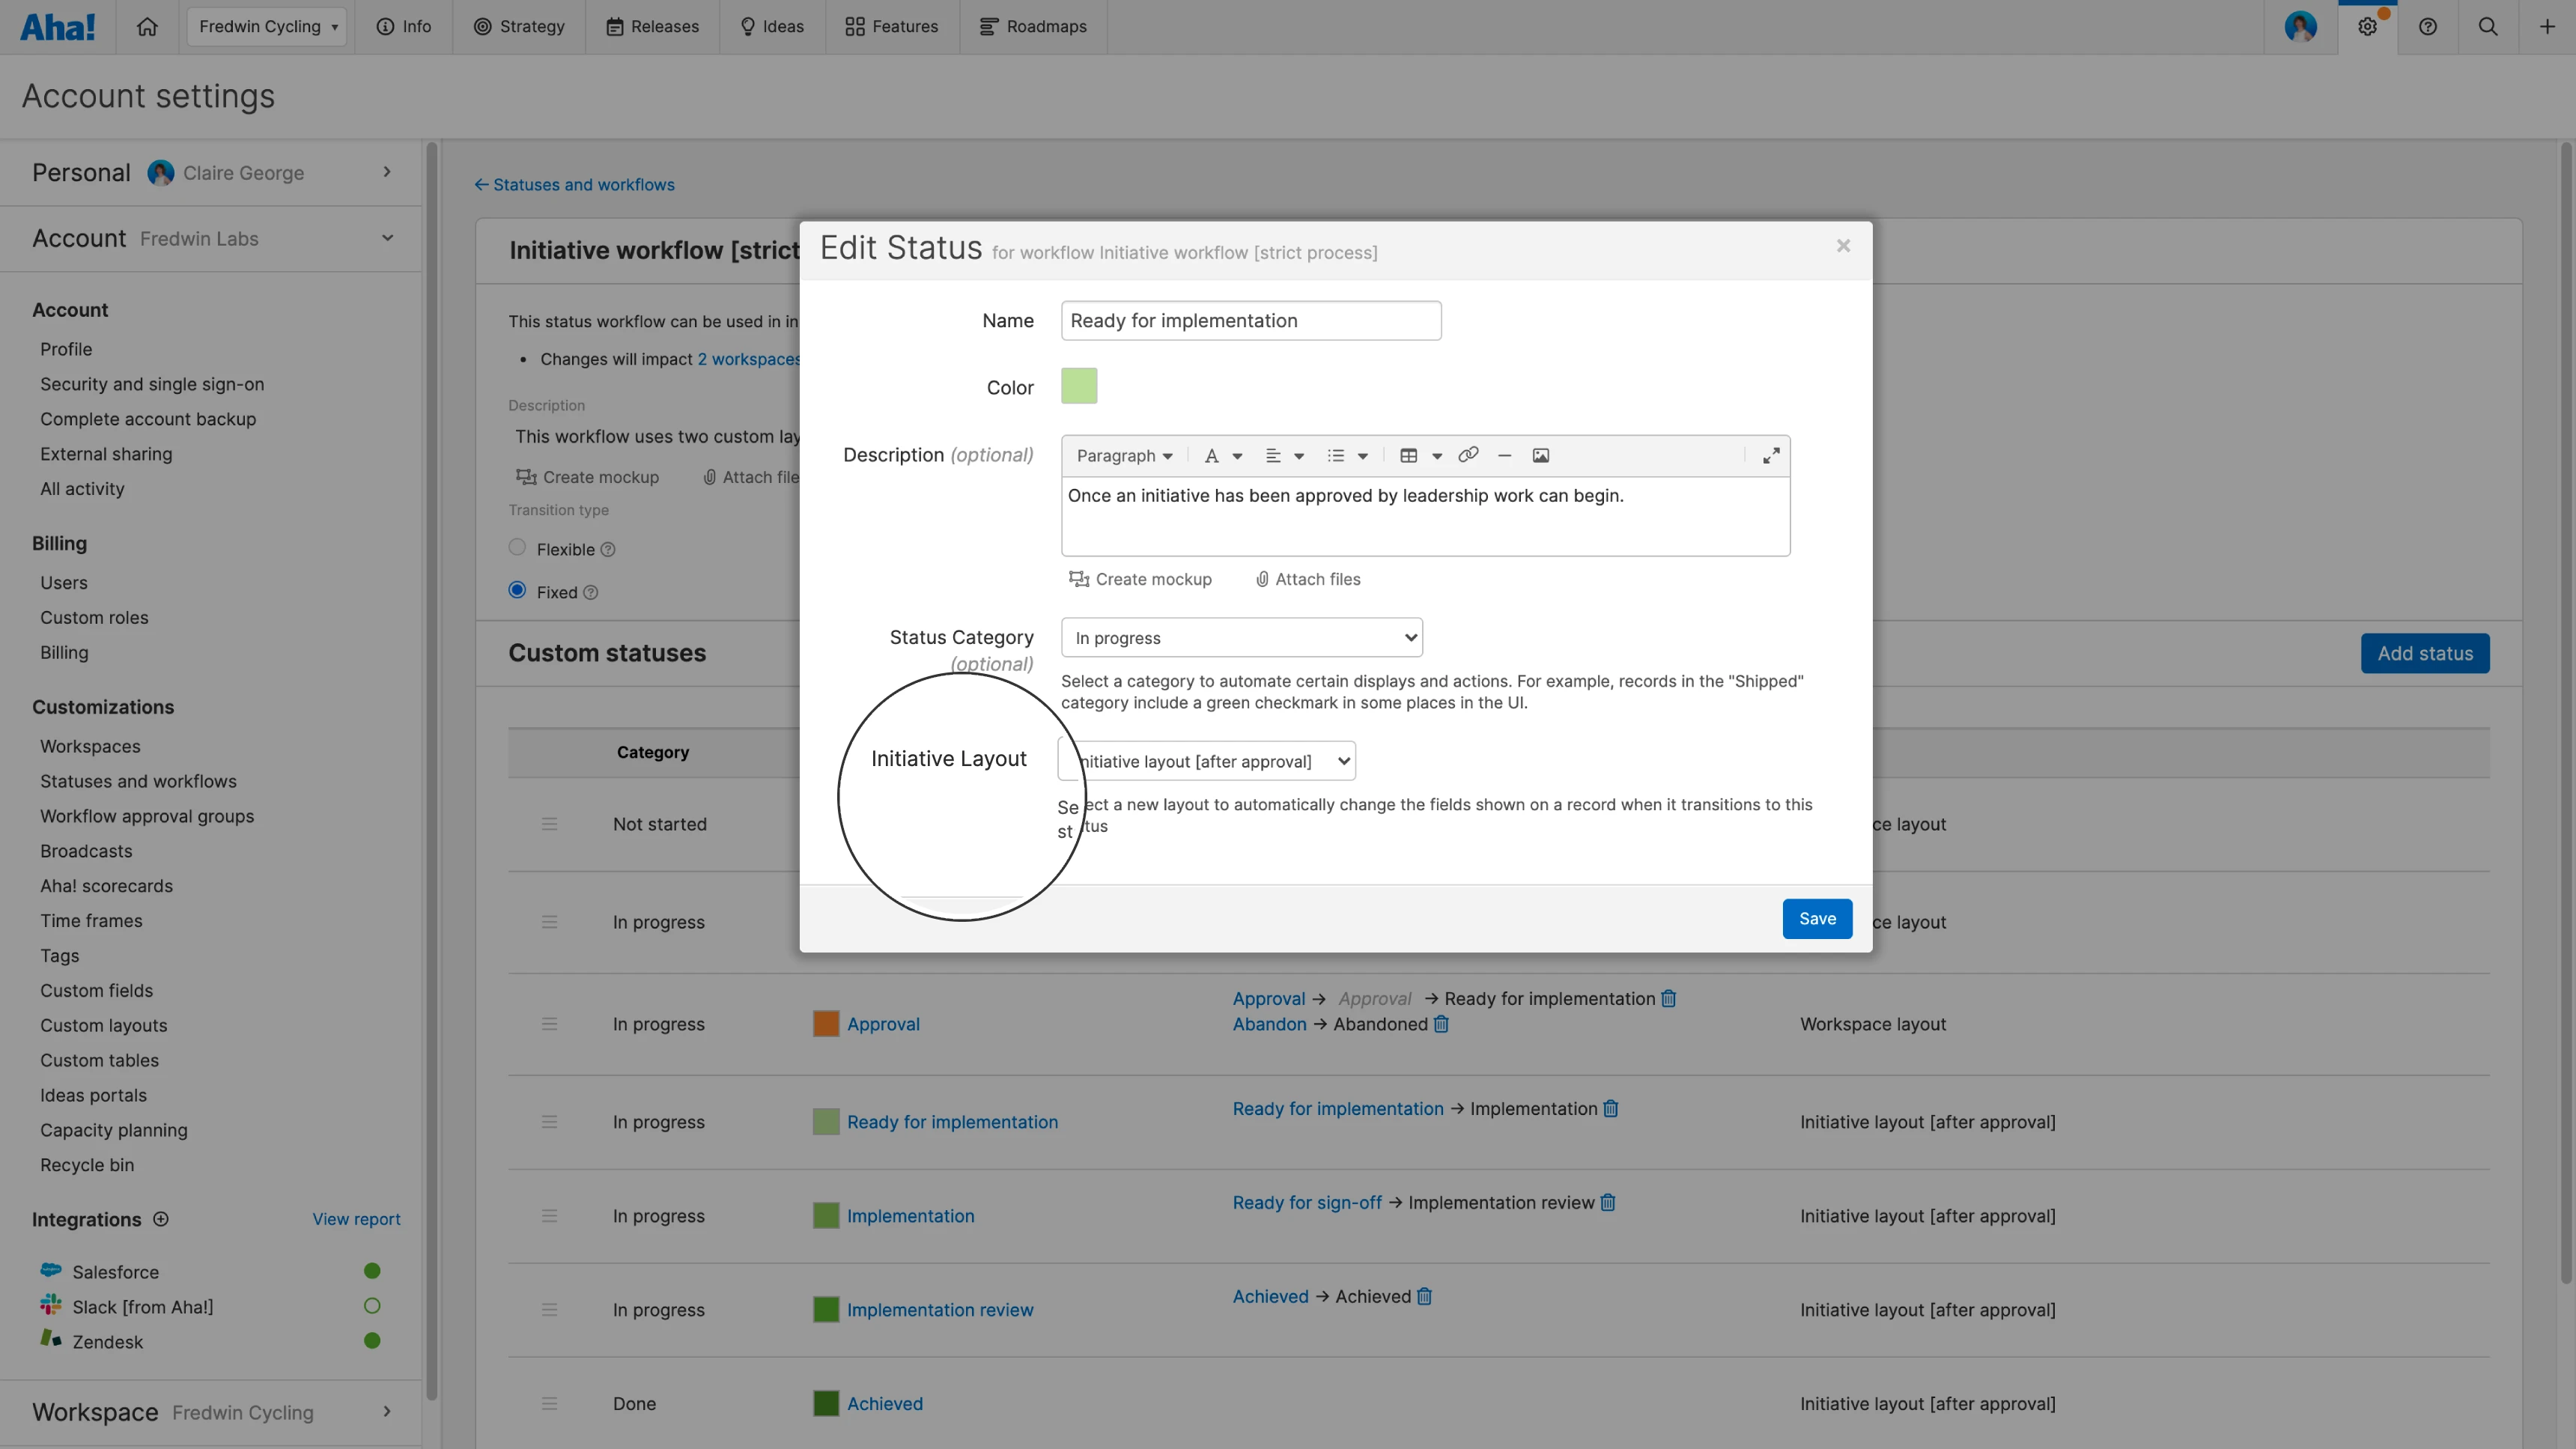
Task: Open the Features menu
Action: 891,27
